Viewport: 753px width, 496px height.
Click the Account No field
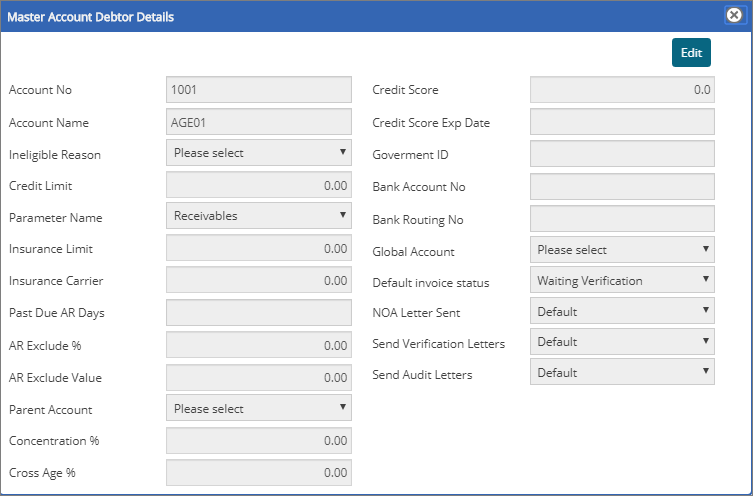pyautogui.click(x=259, y=90)
